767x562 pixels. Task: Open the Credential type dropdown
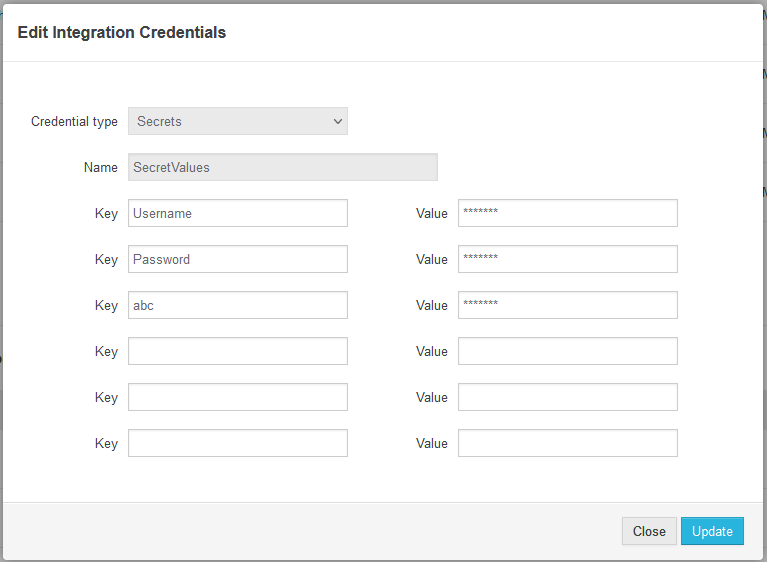point(237,121)
